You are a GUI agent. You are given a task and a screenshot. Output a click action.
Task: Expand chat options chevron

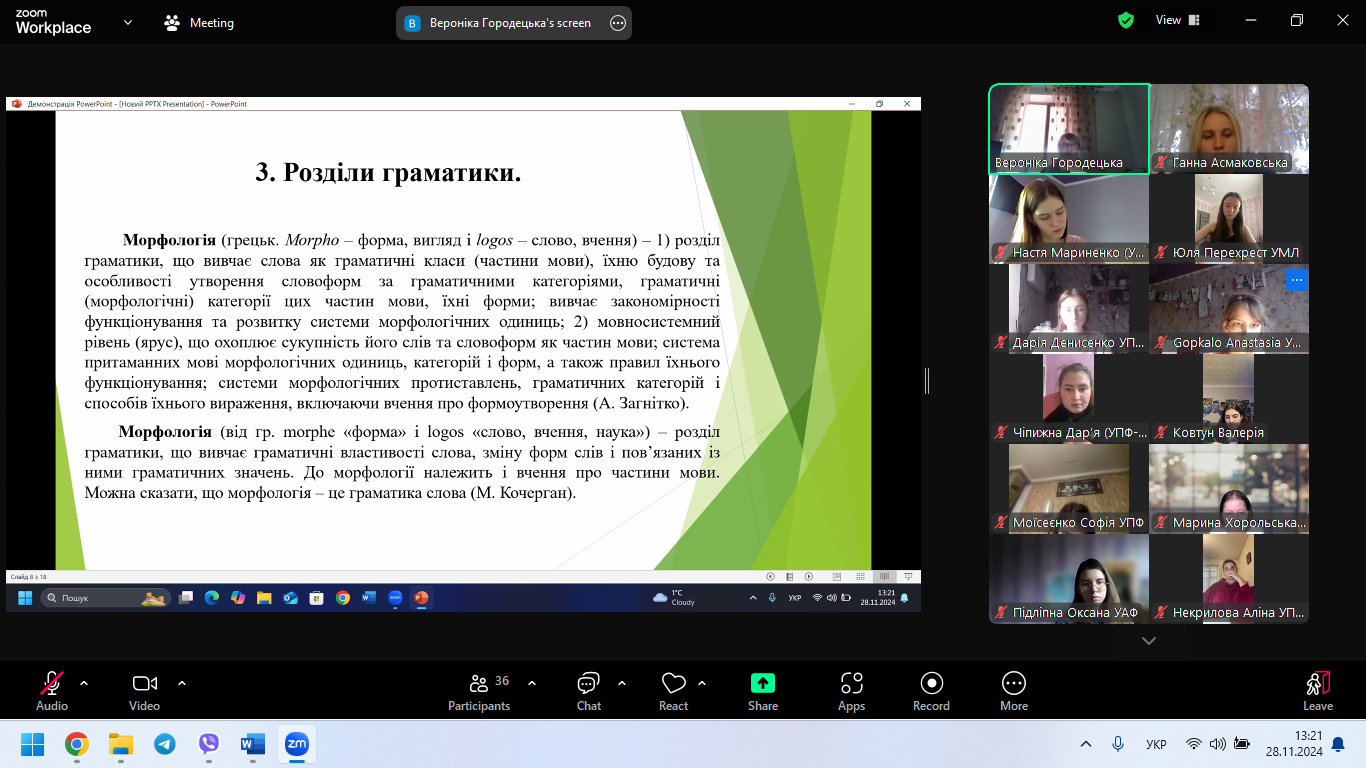coord(622,684)
